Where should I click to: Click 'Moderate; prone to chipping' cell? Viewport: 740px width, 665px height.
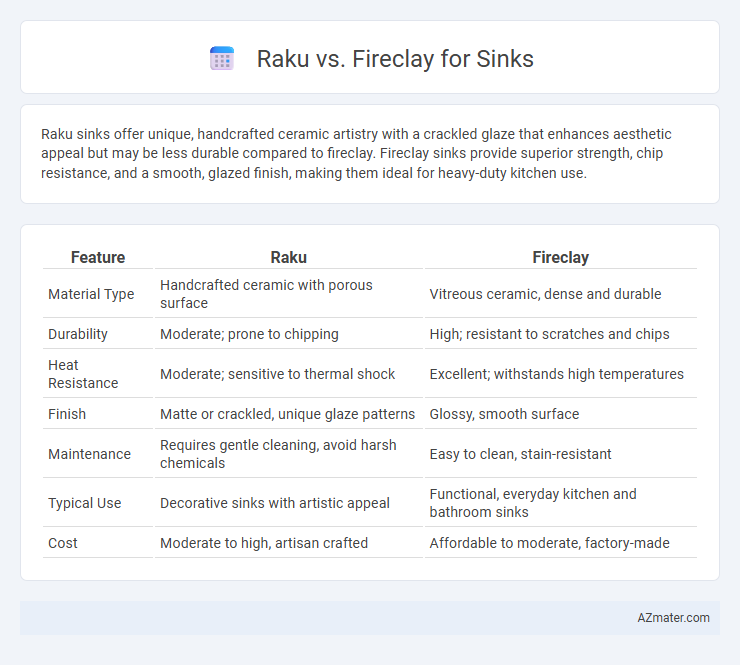coord(249,334)
